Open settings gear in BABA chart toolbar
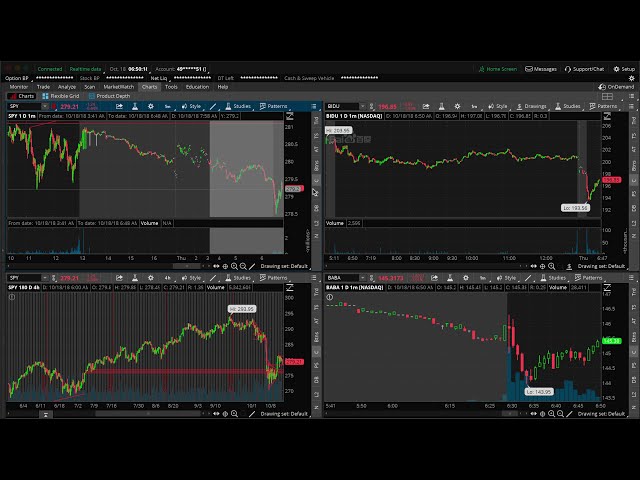Screen dimensions: 640x480 (466, 278)
